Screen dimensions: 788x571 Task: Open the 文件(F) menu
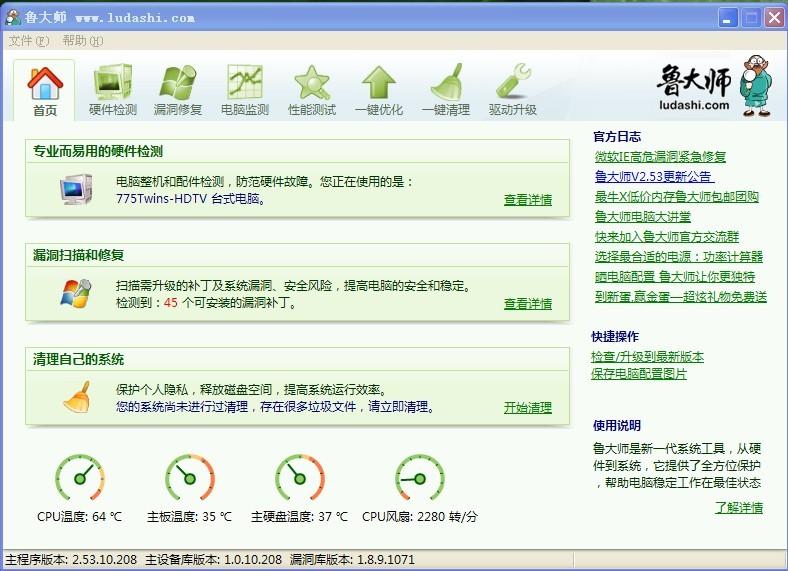click(x=28, y=41)
